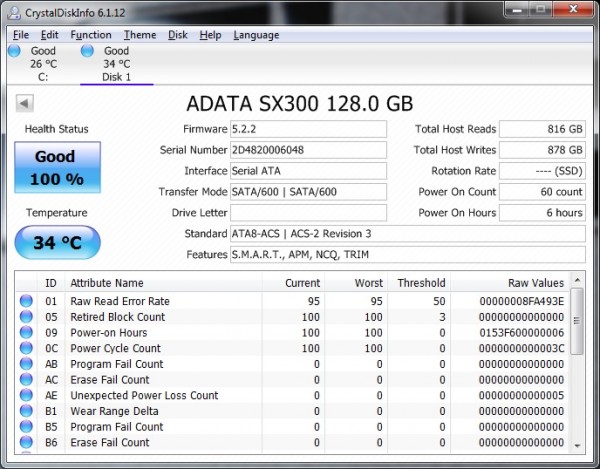Click the attribute list scrollbar thumb
600x469 pixels.
point(577,321)
